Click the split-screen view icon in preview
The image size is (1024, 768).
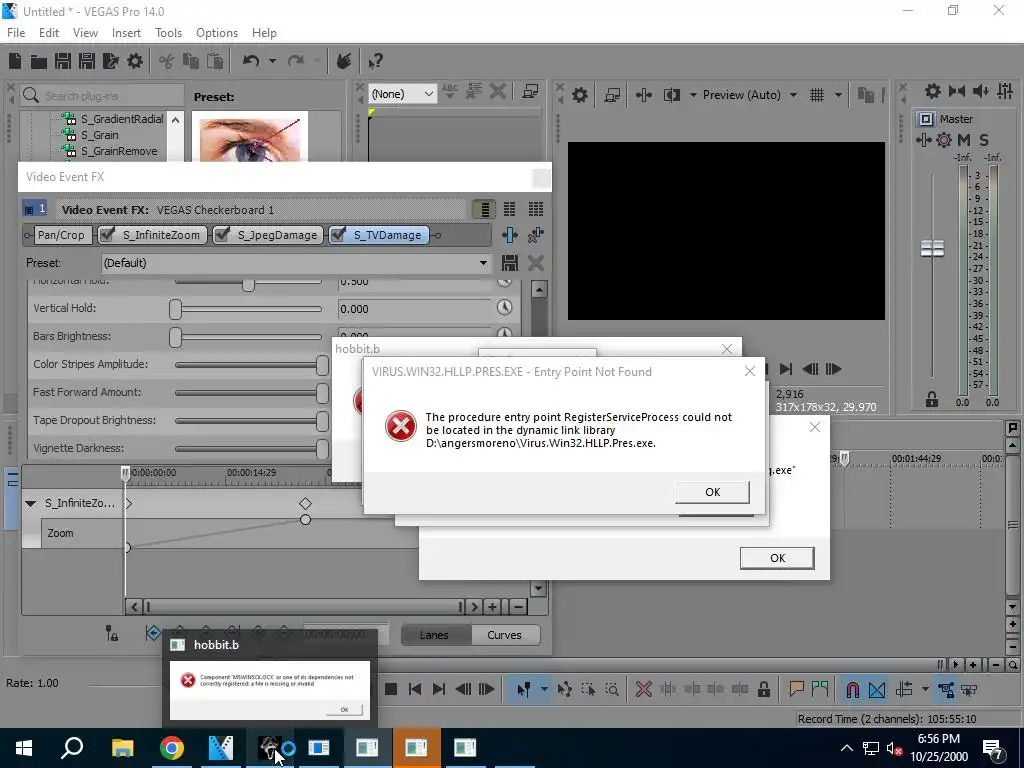[x=672, y=95]
